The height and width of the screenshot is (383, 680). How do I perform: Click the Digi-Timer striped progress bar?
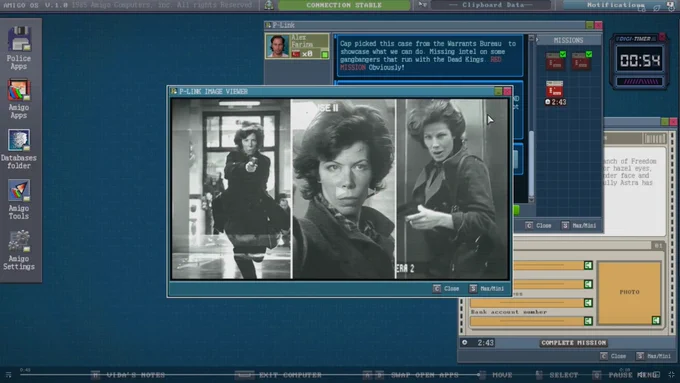click(x=640, y=82)
